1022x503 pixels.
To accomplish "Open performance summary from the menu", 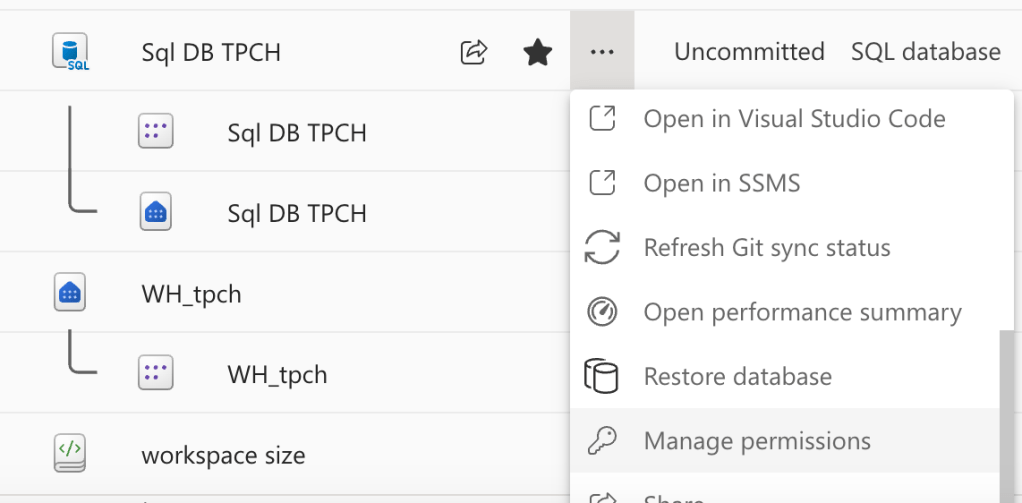I will [802, 312].
